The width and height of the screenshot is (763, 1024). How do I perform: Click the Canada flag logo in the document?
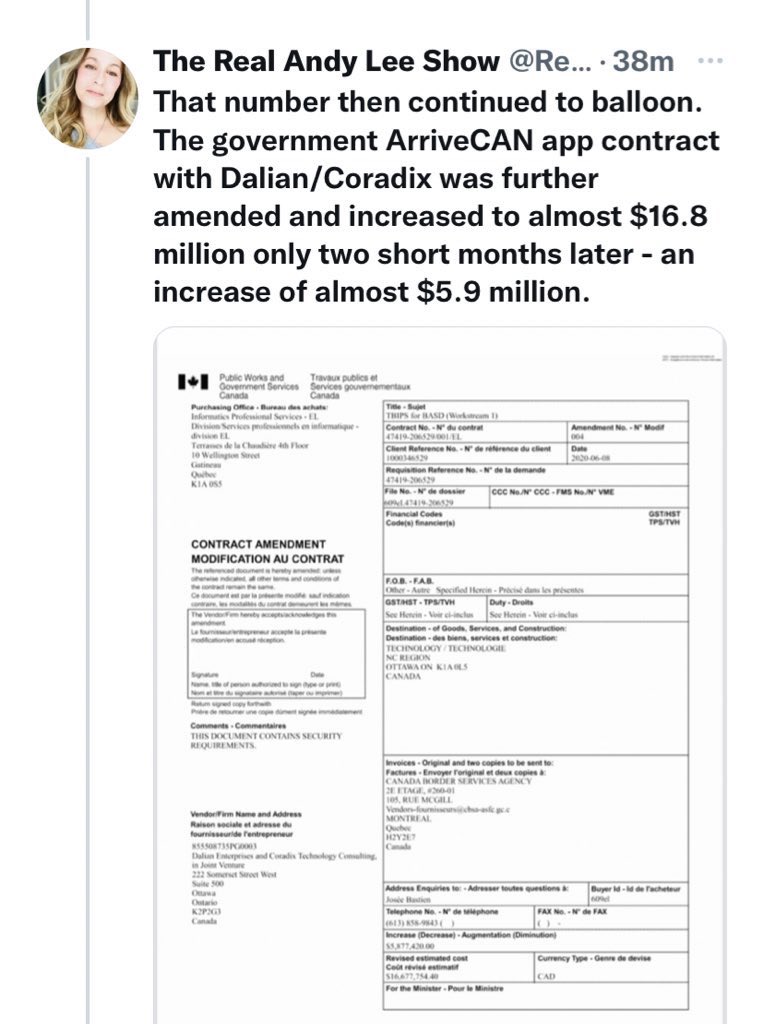(x=192, y=382)
